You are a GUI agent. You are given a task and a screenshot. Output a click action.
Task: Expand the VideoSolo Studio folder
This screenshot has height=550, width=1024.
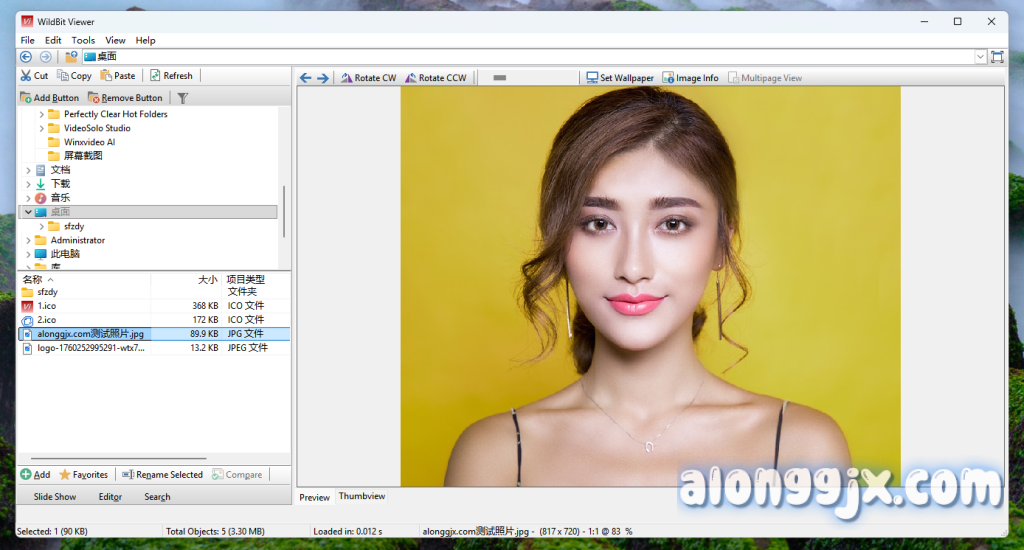coord(42,128)
